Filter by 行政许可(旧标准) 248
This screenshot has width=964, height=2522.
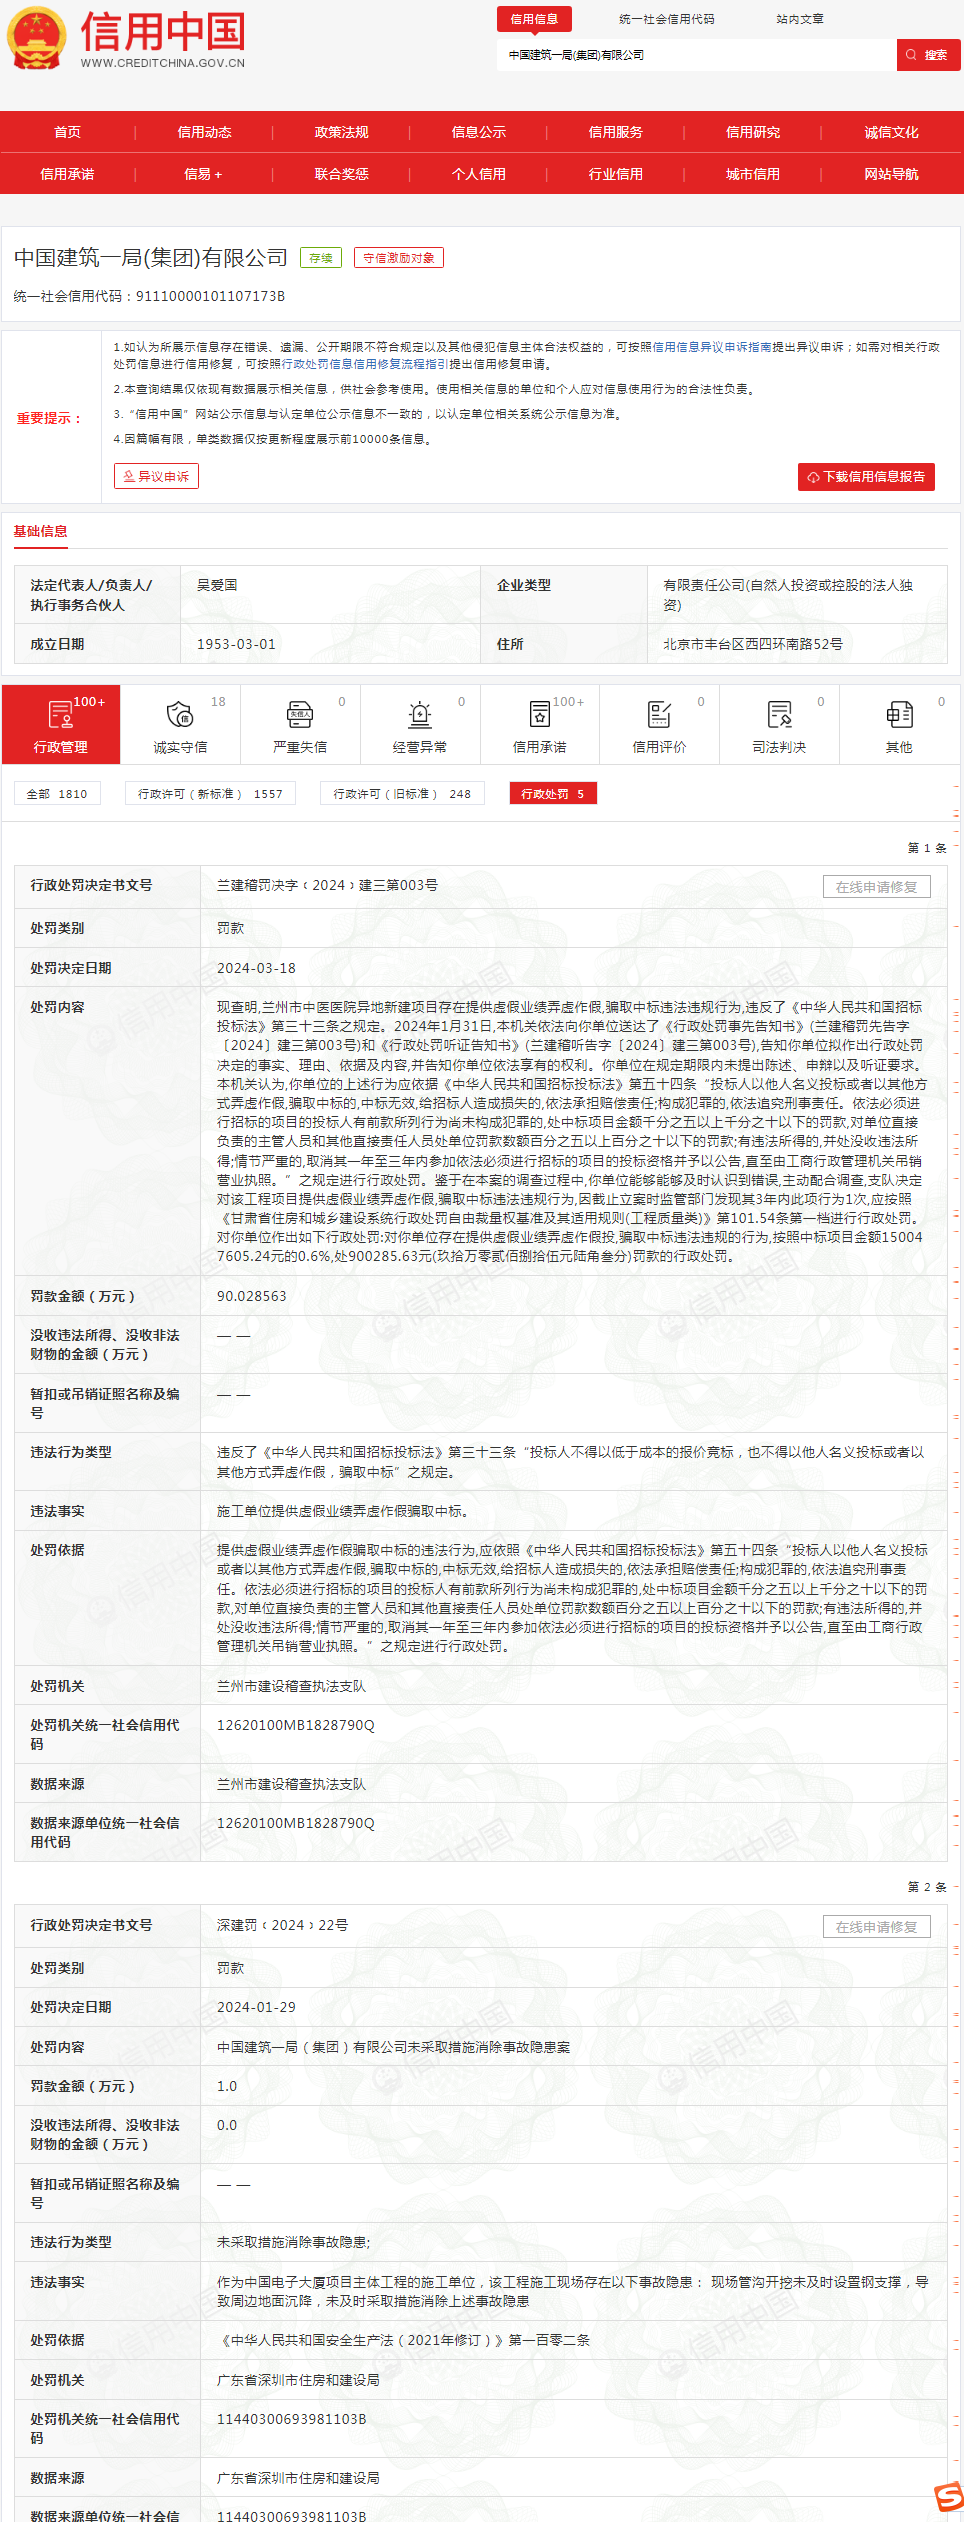[x=402, y=794]
